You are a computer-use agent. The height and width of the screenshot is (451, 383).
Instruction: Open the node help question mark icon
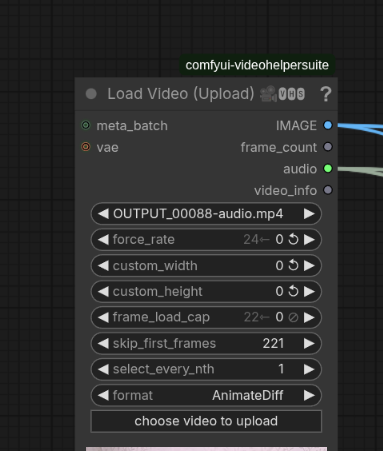(326, 94)
